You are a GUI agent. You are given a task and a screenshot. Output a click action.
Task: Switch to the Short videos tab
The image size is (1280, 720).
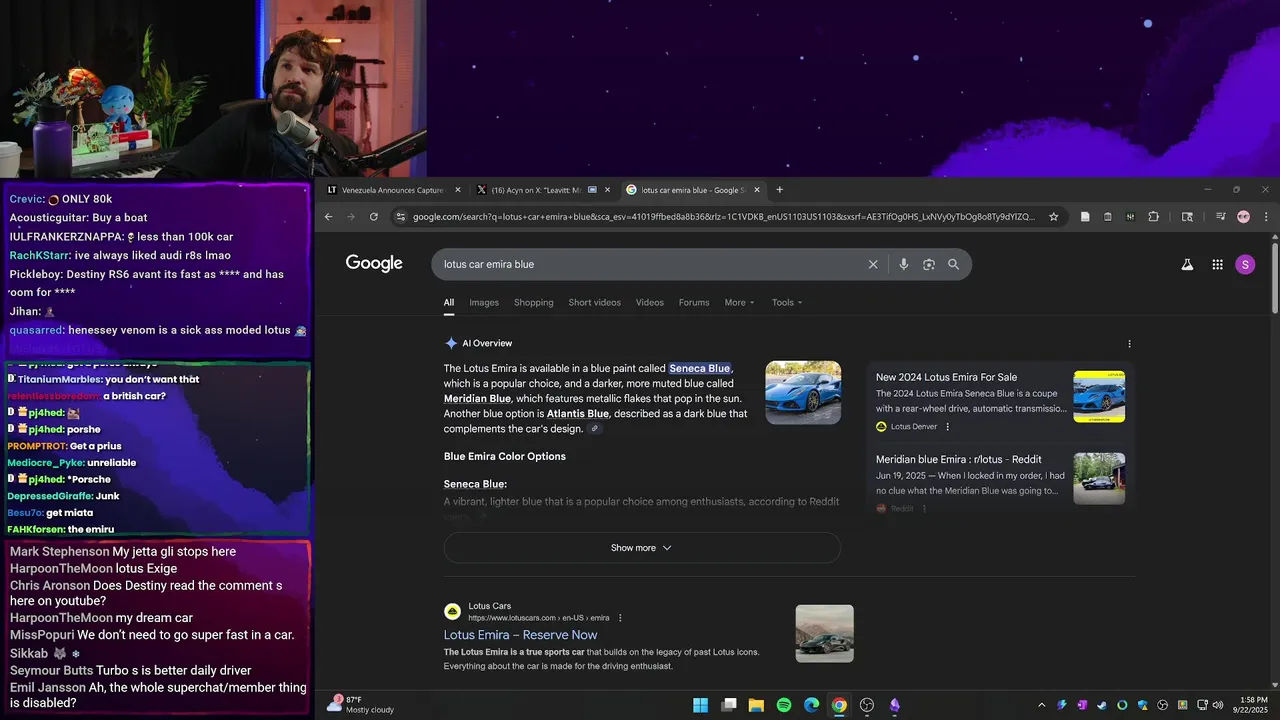(x=594, y=303)
